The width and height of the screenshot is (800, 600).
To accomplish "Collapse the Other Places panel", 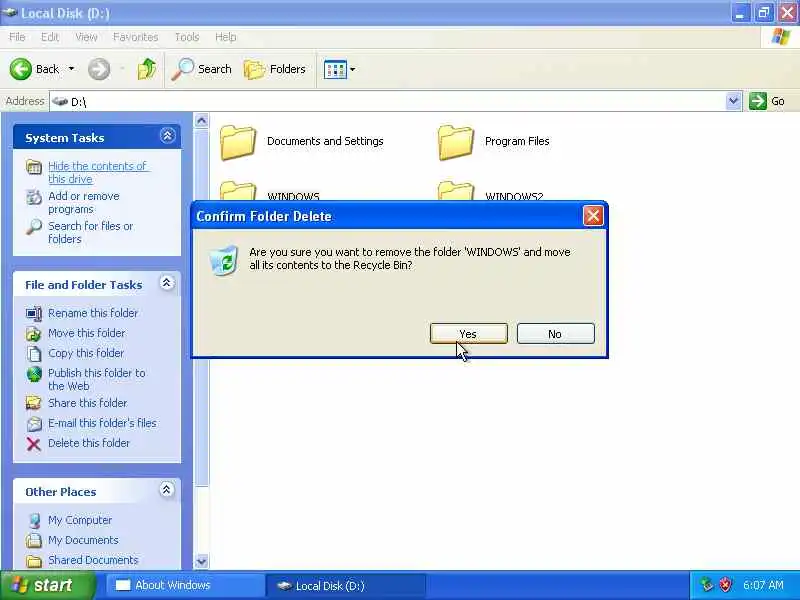I will (166, 490).
